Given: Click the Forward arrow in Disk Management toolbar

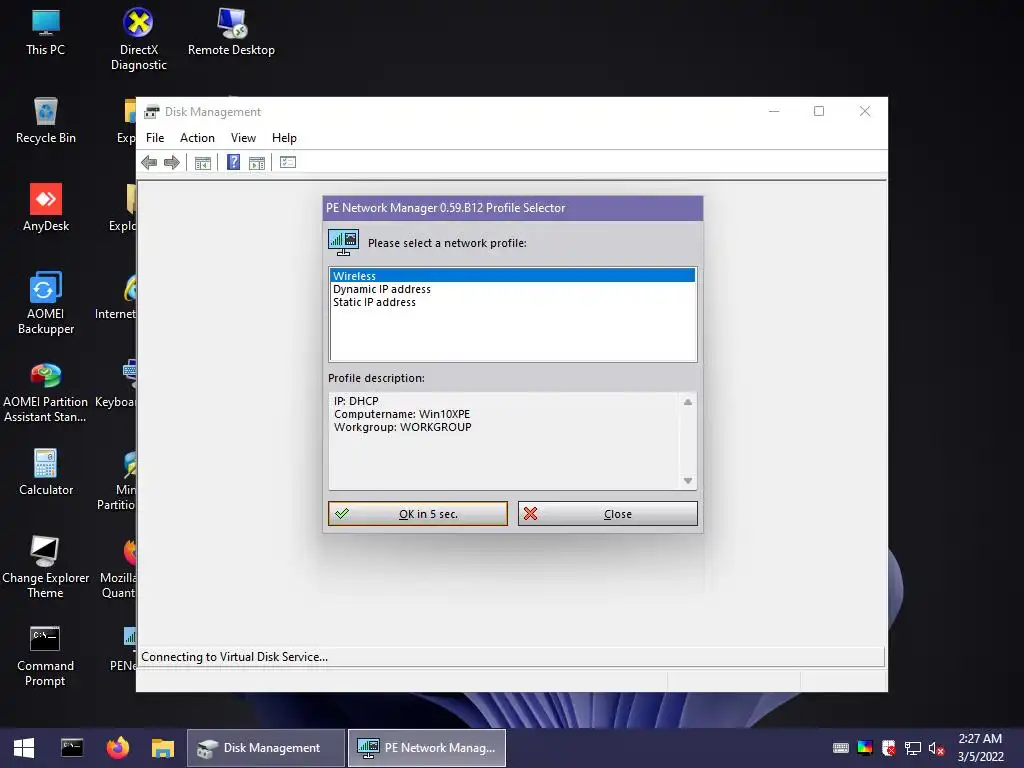Looking at the screenshot, I should click(172, 163).
